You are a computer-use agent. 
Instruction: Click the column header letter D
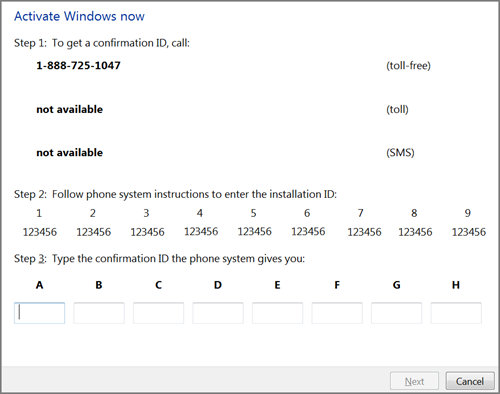[x=218, y=285]
